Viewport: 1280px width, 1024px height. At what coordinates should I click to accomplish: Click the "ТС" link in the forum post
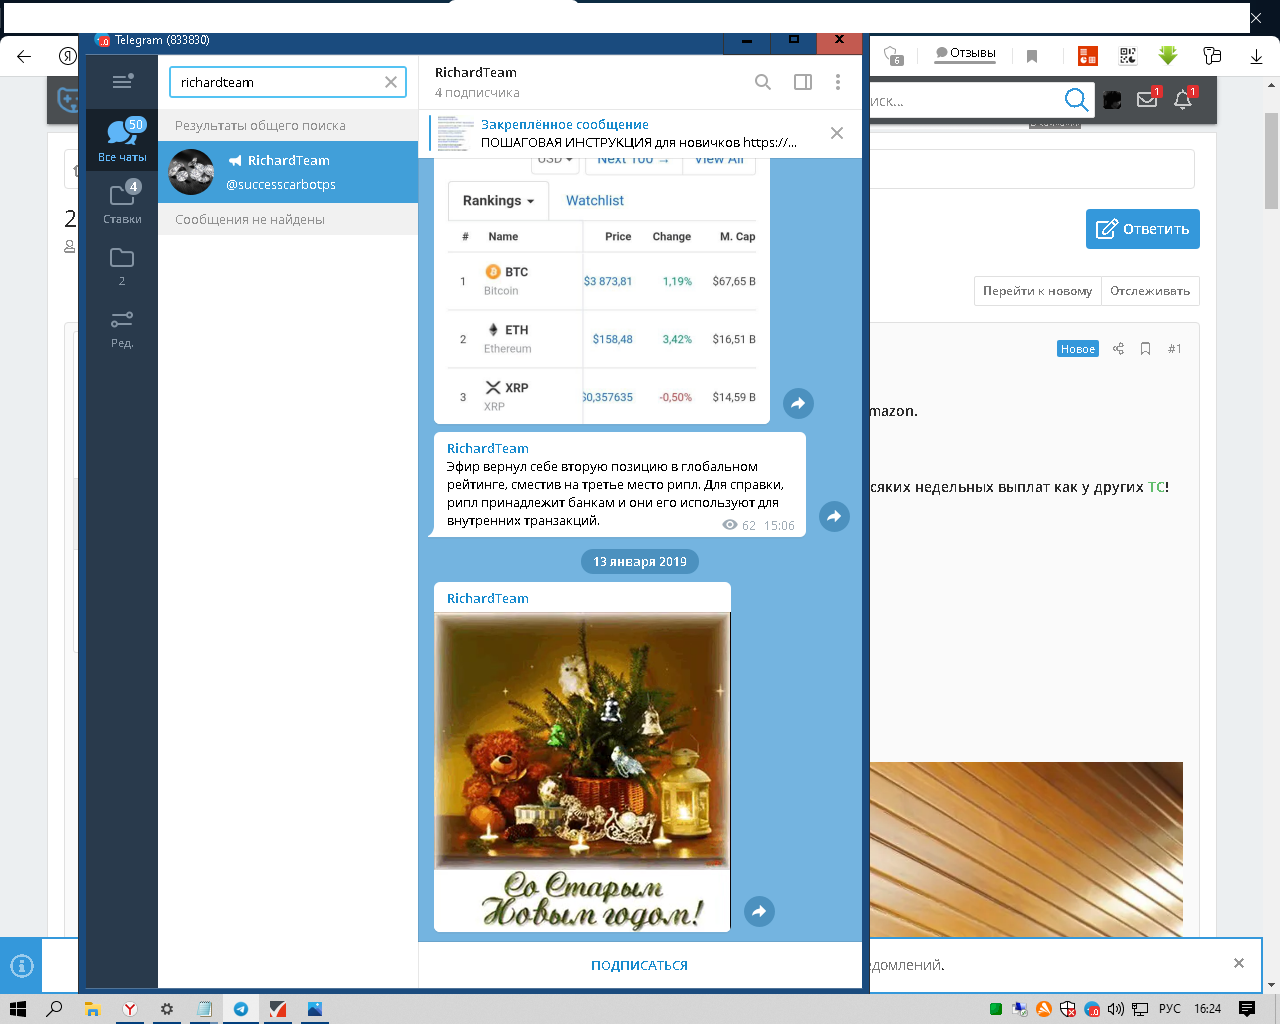click(1156, 487)
